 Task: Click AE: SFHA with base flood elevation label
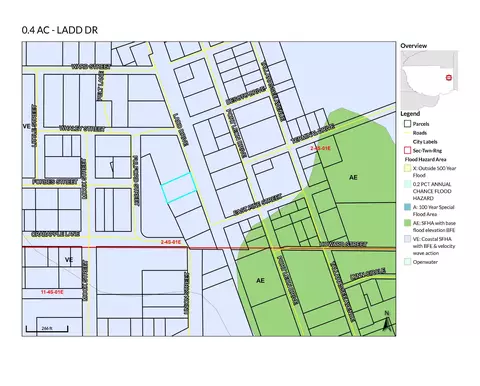pyautogui.click(x=434, y=226)
